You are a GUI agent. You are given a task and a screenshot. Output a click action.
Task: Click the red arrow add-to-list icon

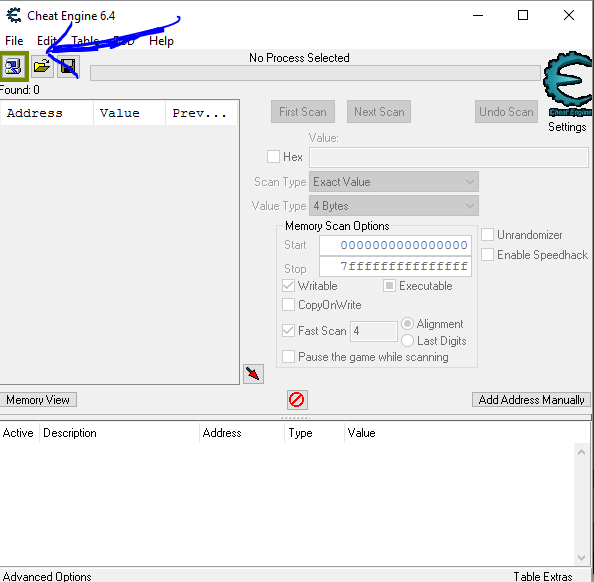(x=253, y=374)
